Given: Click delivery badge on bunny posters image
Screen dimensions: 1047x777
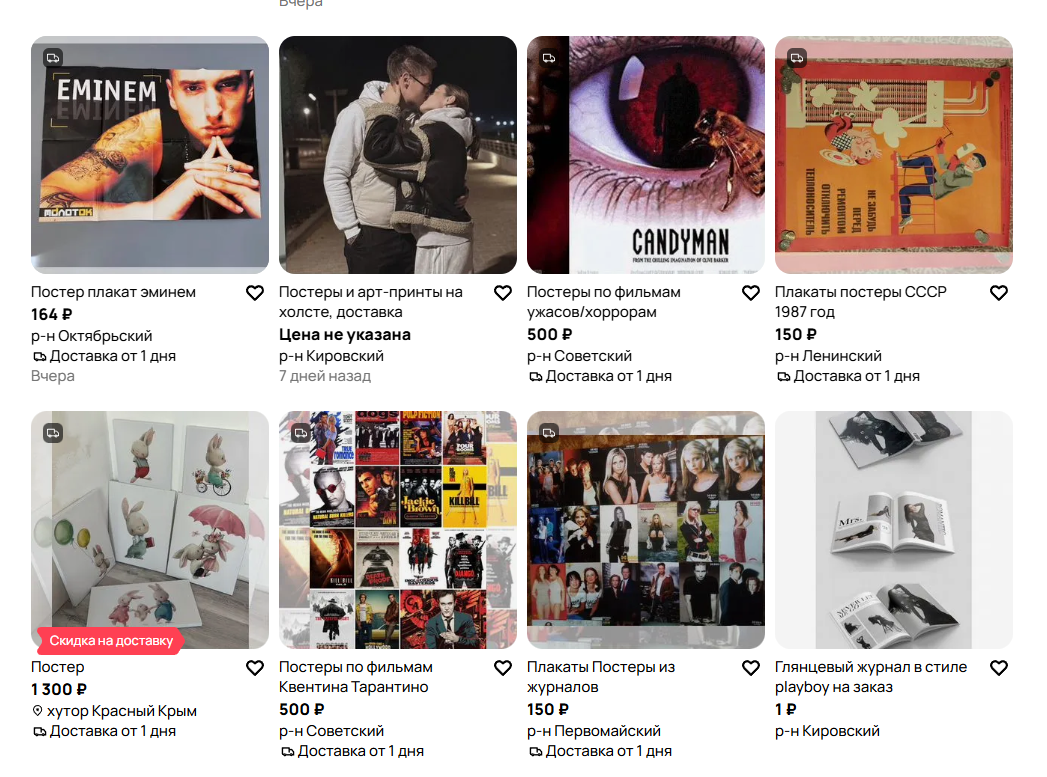Looking at the screenshot, I should tap(53, 433).
